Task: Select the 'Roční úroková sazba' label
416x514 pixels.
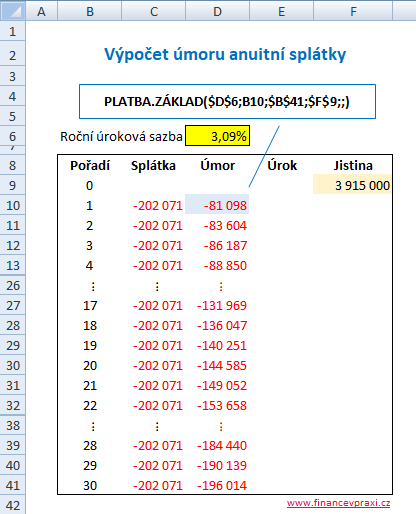Action: [x=121, y=136]
